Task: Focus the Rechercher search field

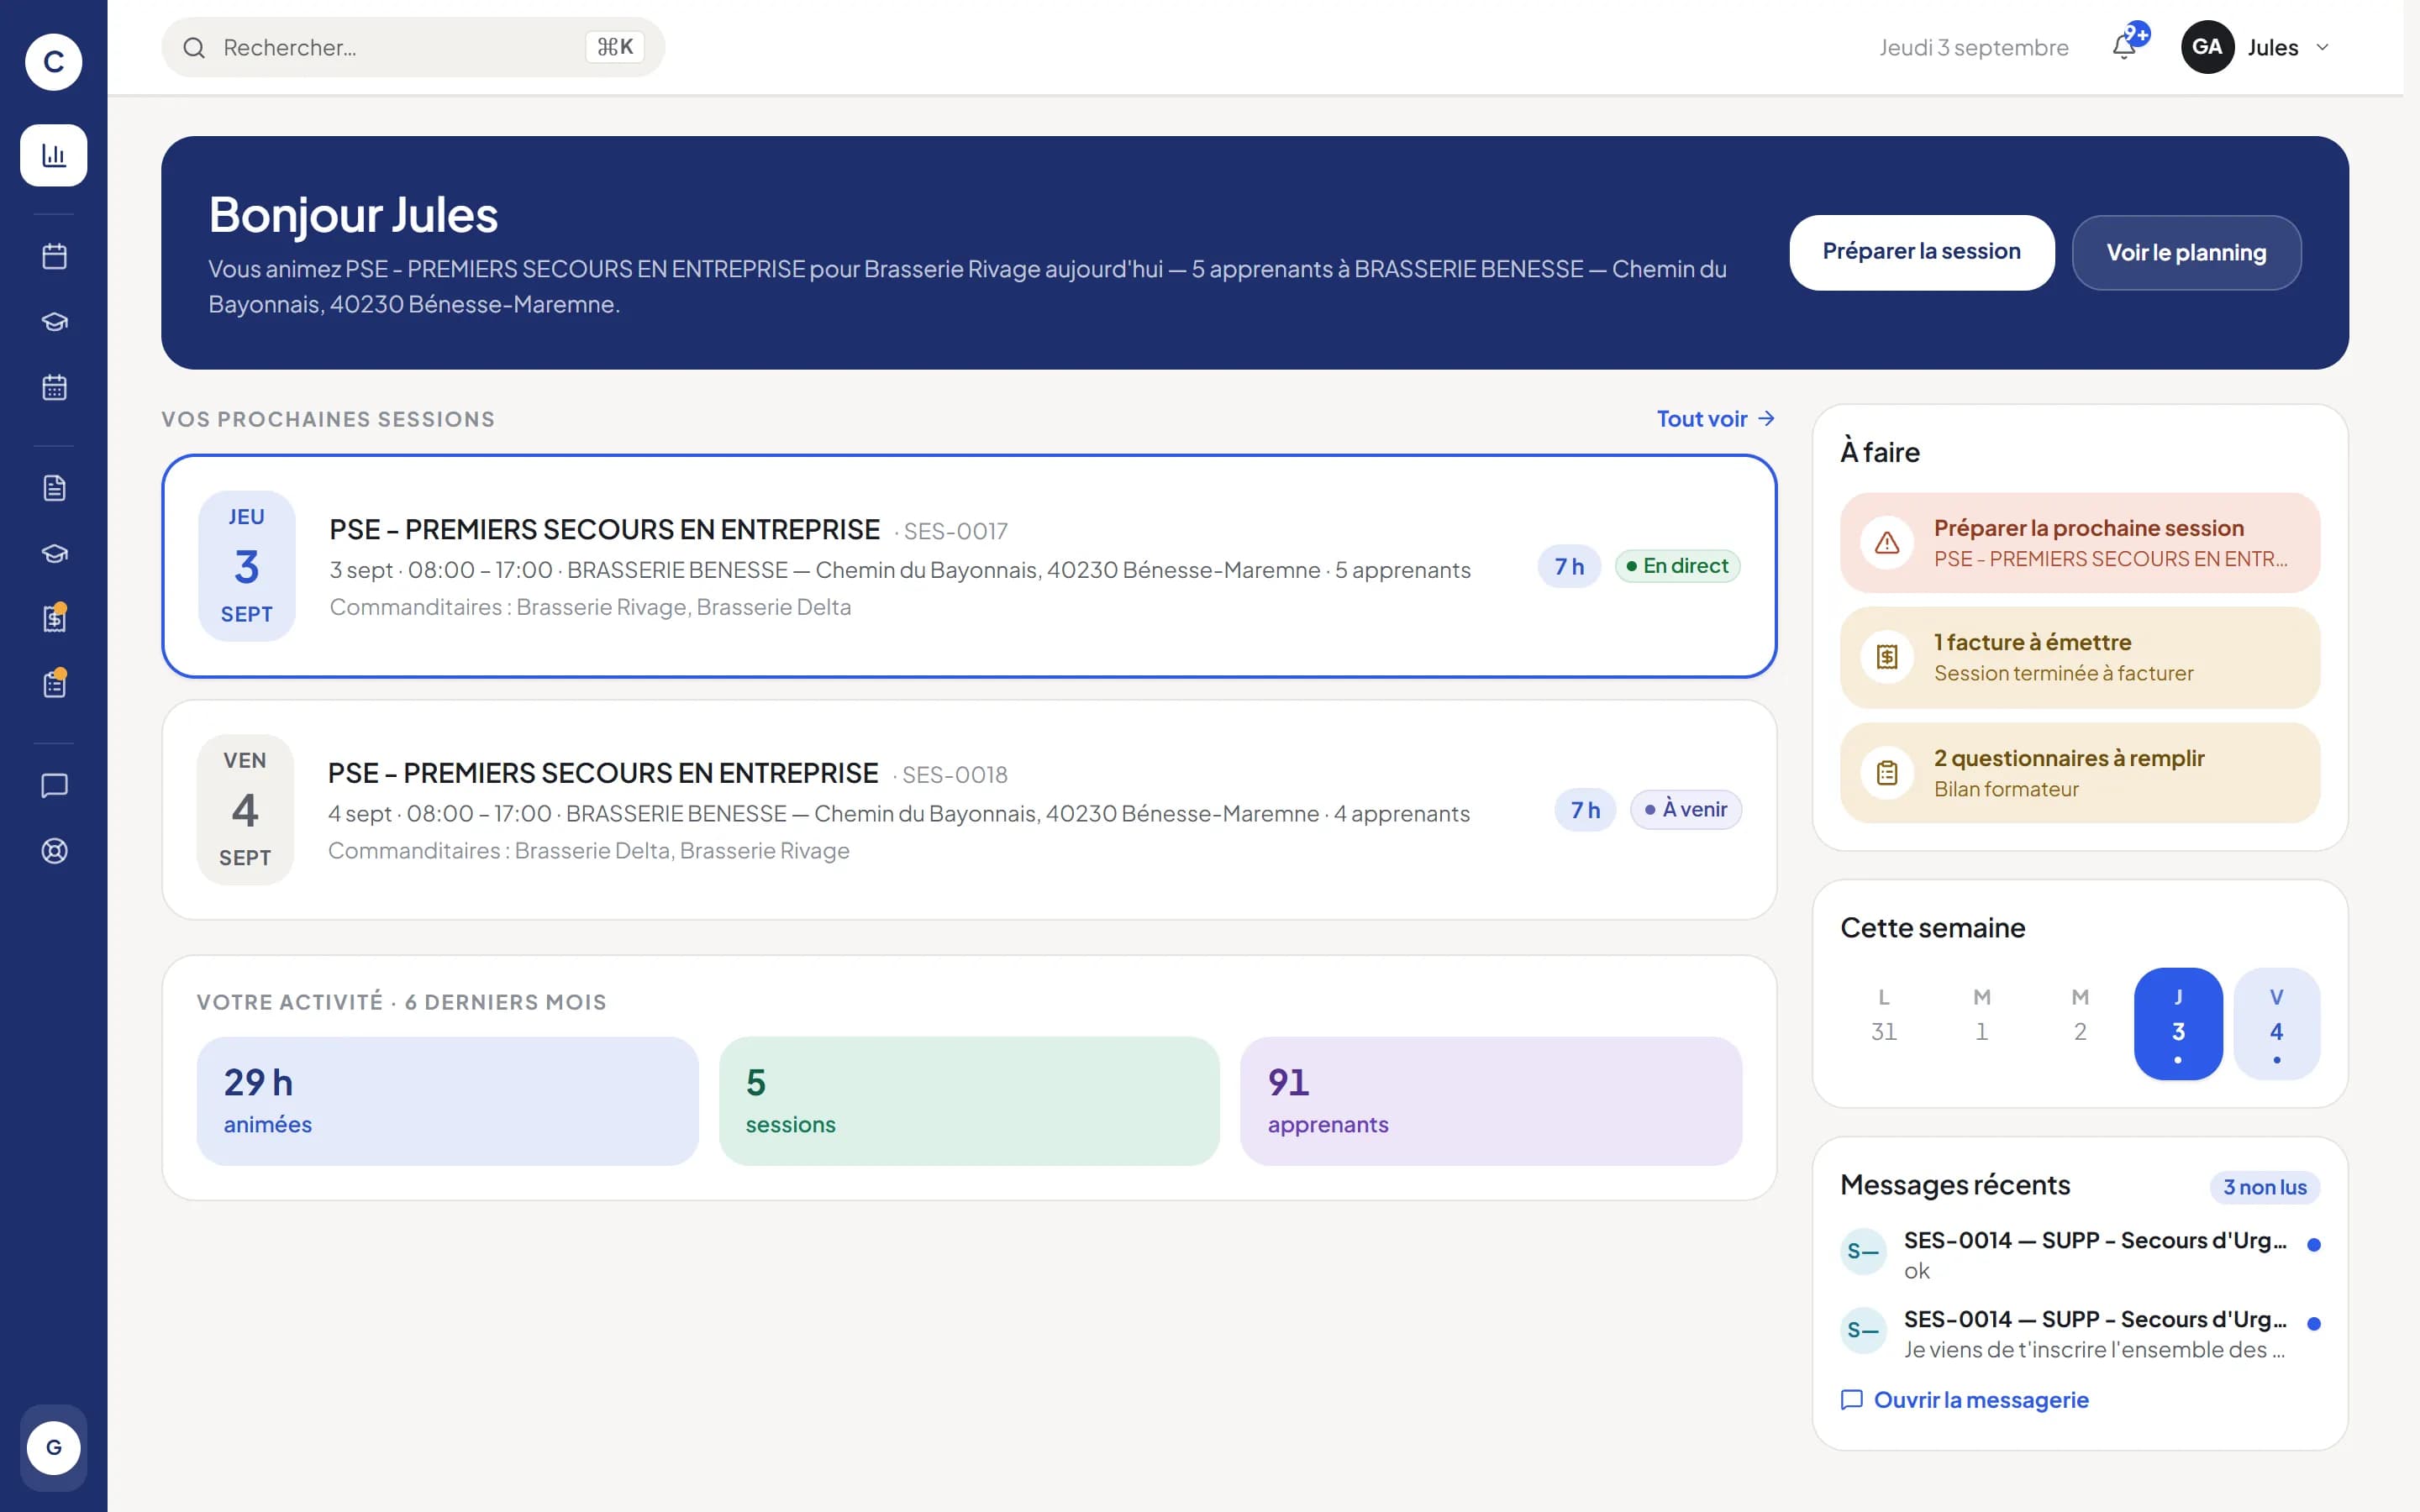Action: [413, 47]
